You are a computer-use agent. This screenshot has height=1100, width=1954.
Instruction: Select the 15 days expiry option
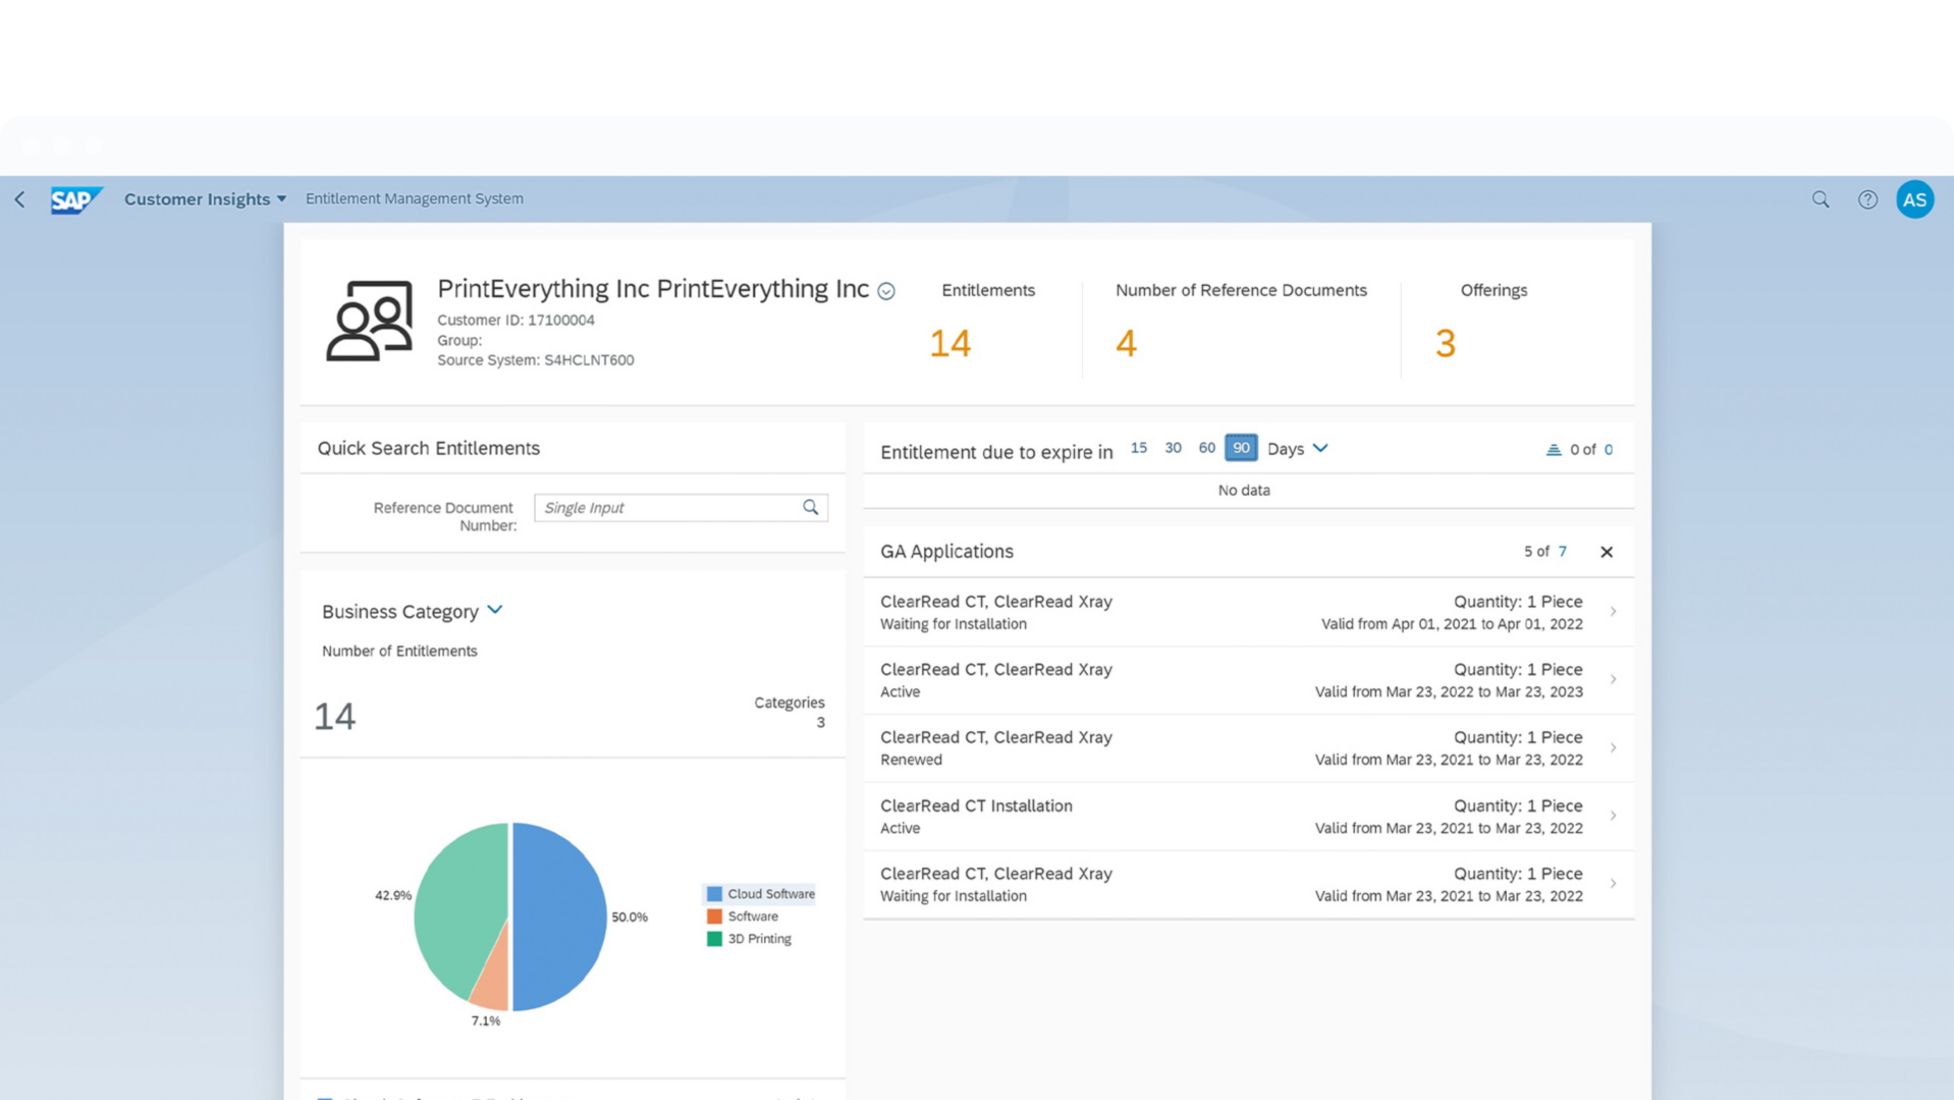click(x=1138, y=448)
